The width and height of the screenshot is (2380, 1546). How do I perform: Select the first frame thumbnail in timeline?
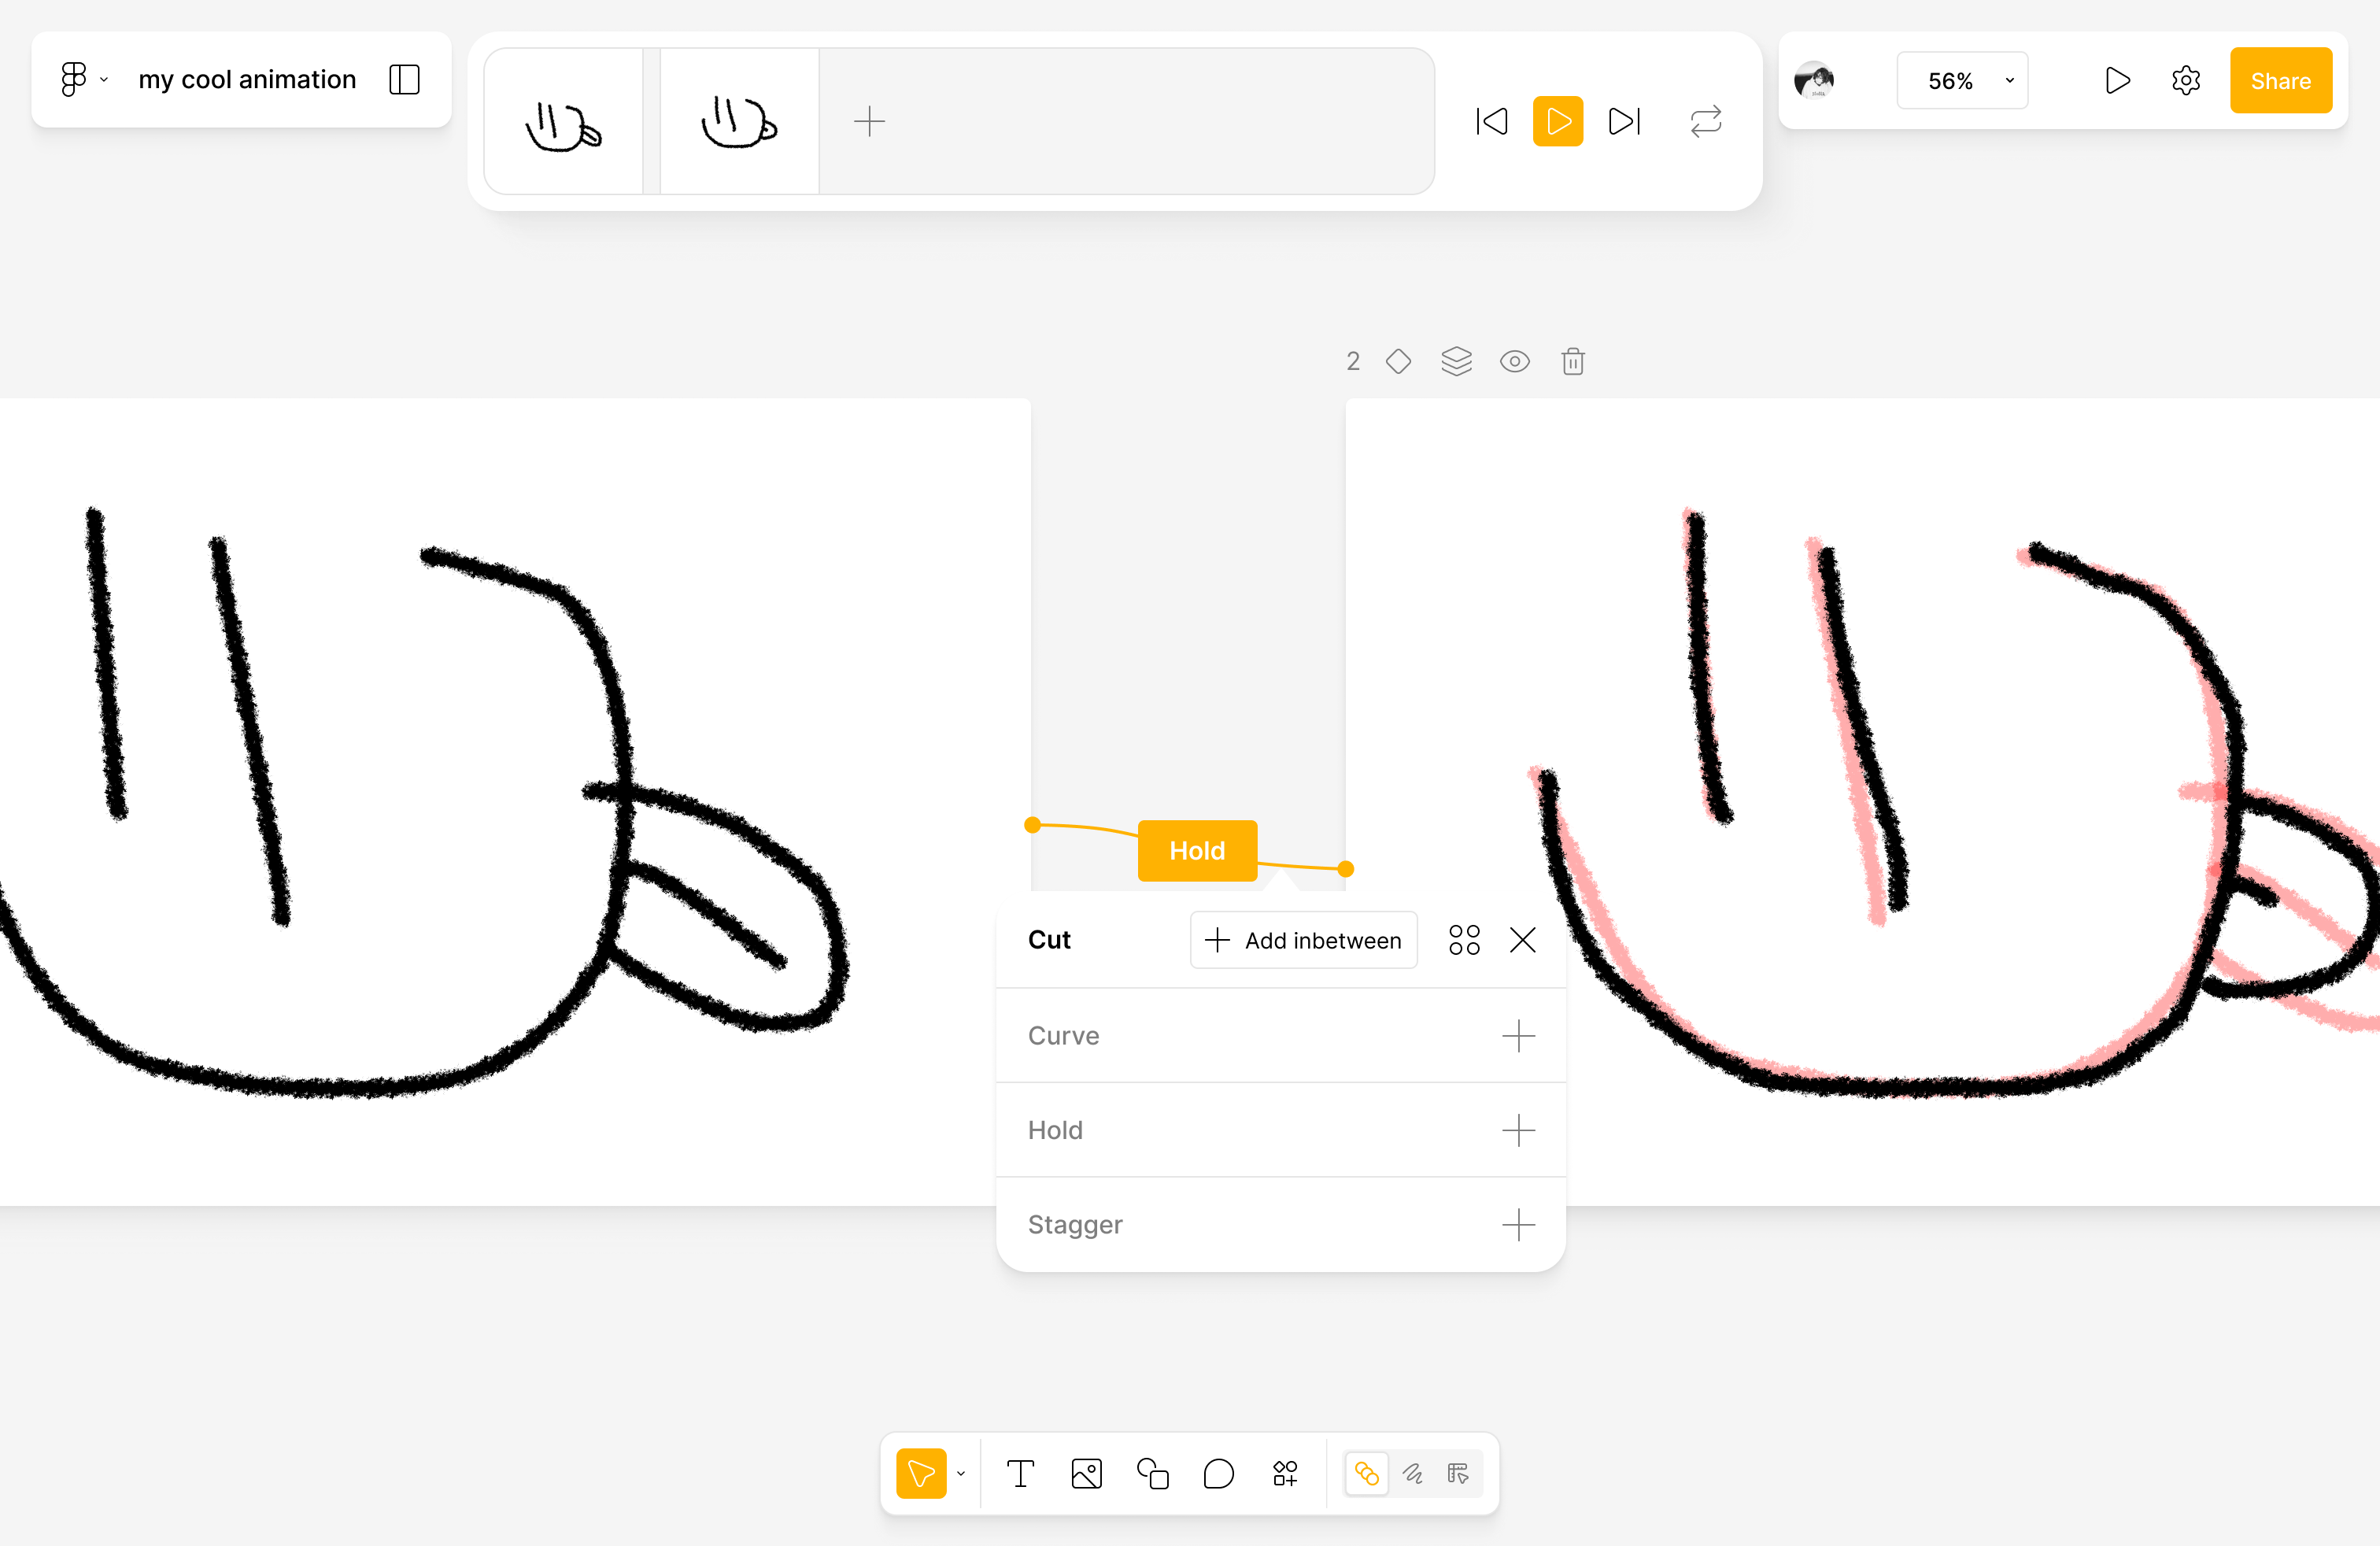coord(563,121)
